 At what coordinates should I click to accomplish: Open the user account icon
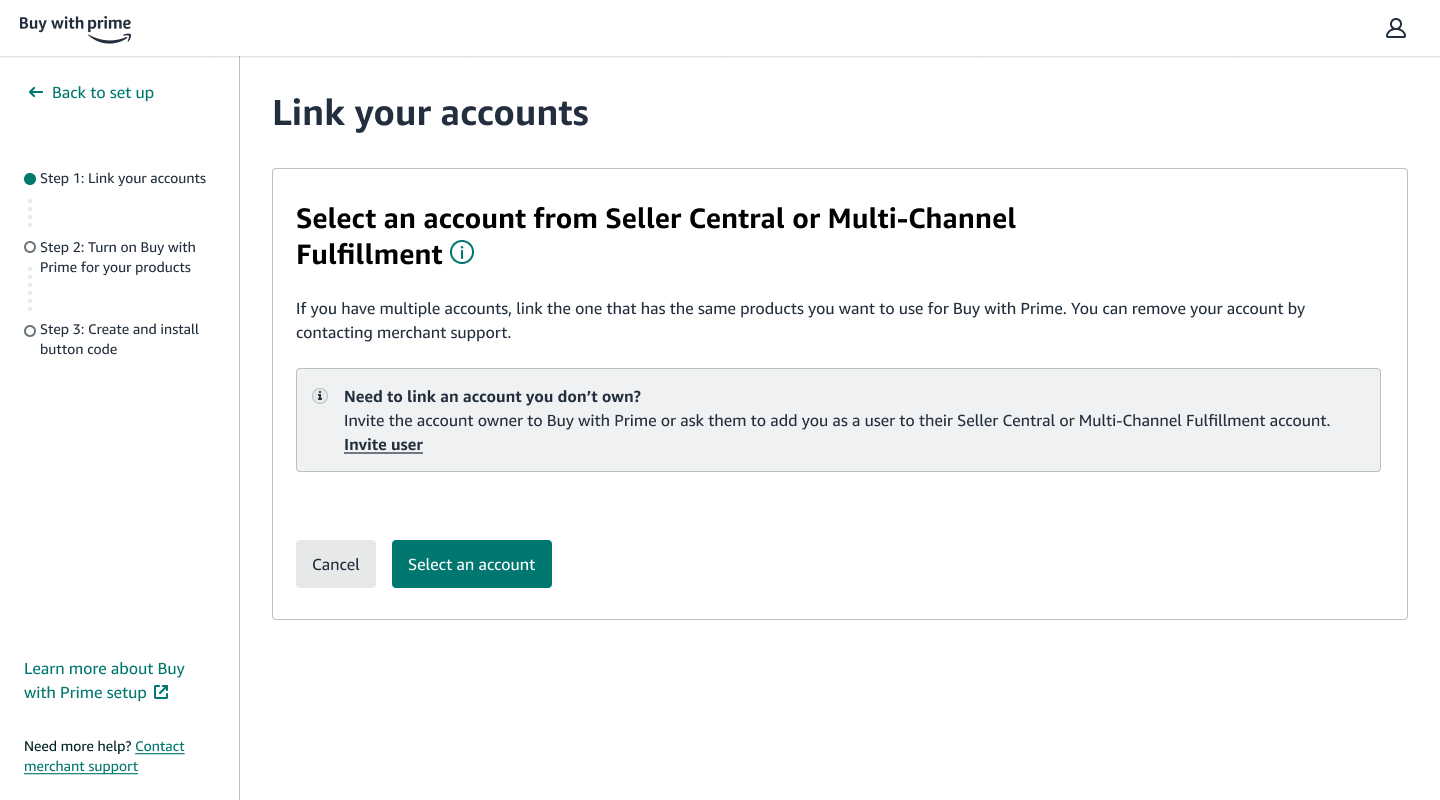tap(1395, 28)
